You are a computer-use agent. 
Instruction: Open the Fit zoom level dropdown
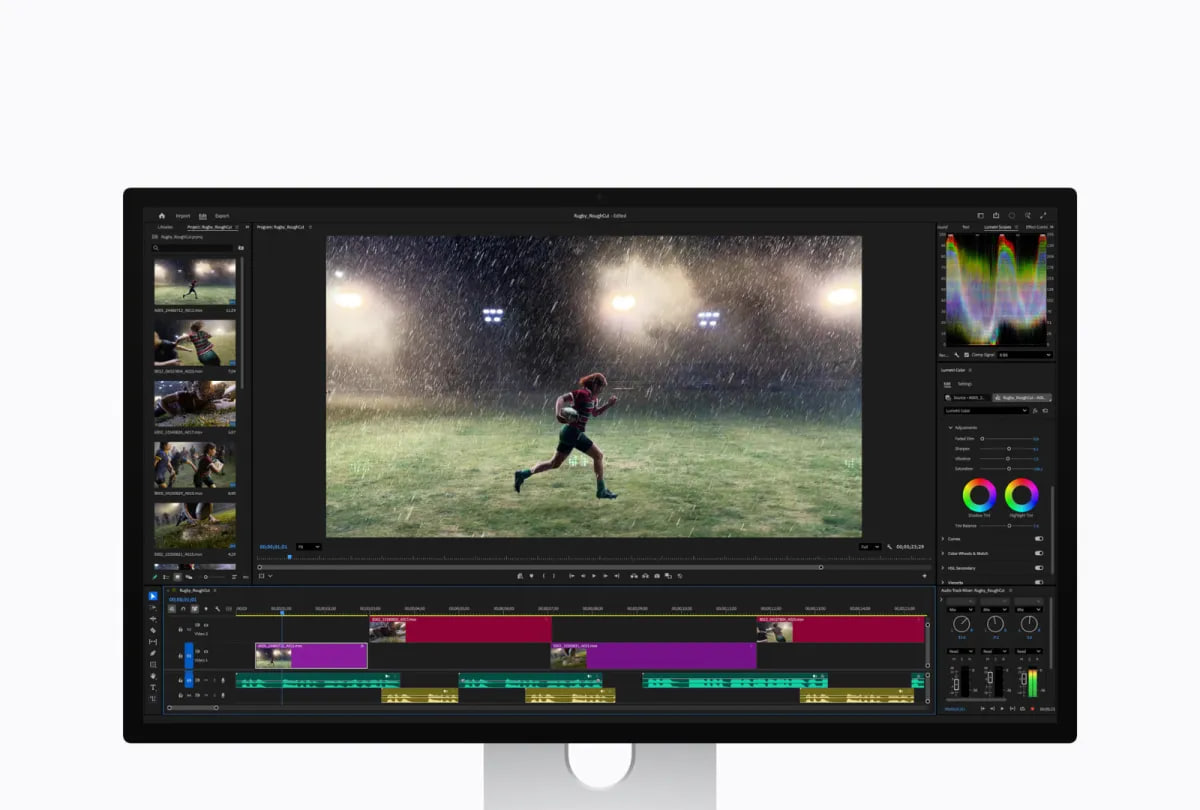point(308,547)
